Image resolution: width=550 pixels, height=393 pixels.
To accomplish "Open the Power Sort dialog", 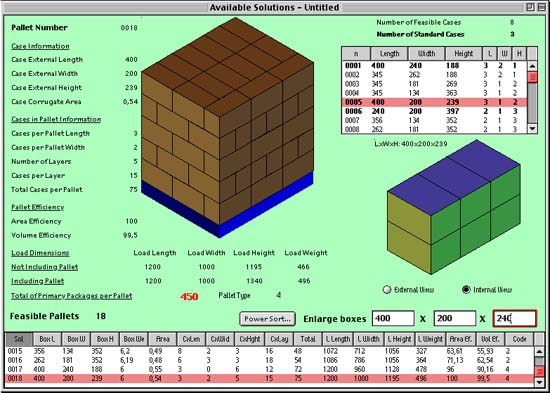I will (x=267, y=319).
